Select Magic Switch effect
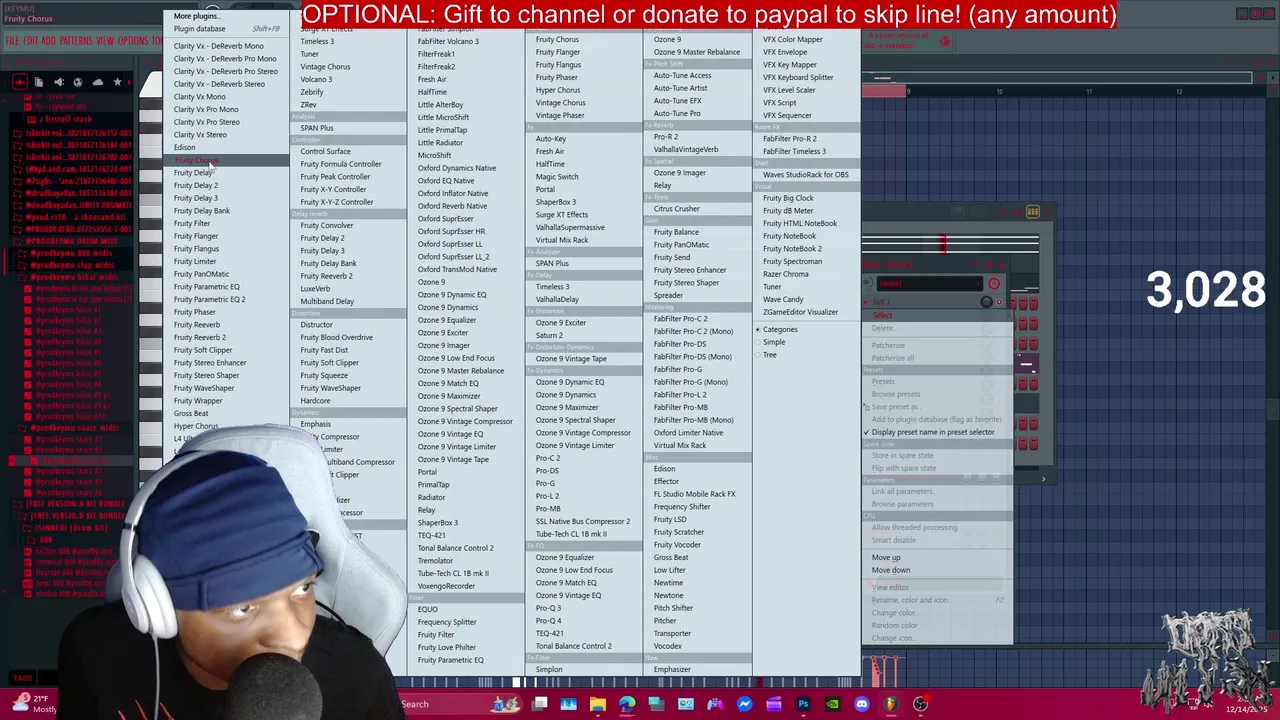 tap(557, 177)
